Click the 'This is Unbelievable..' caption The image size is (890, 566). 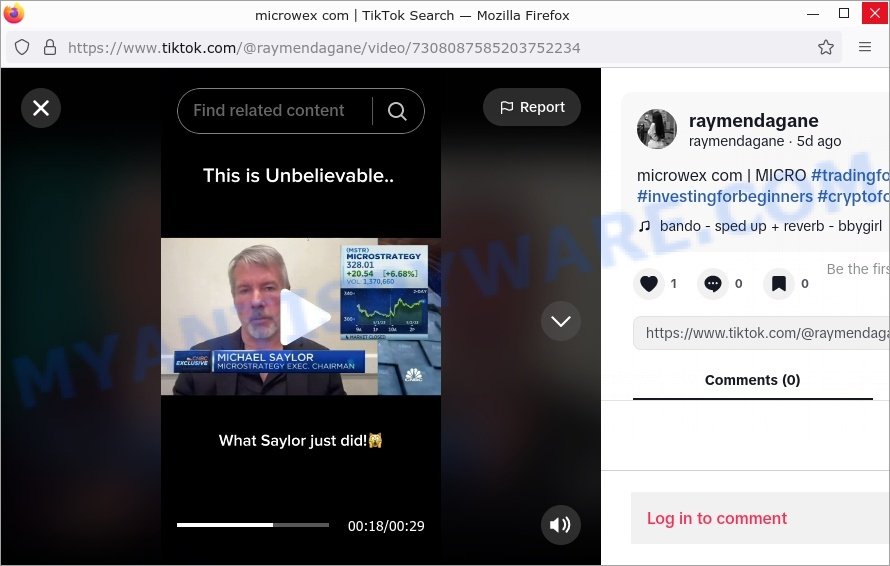299,176
